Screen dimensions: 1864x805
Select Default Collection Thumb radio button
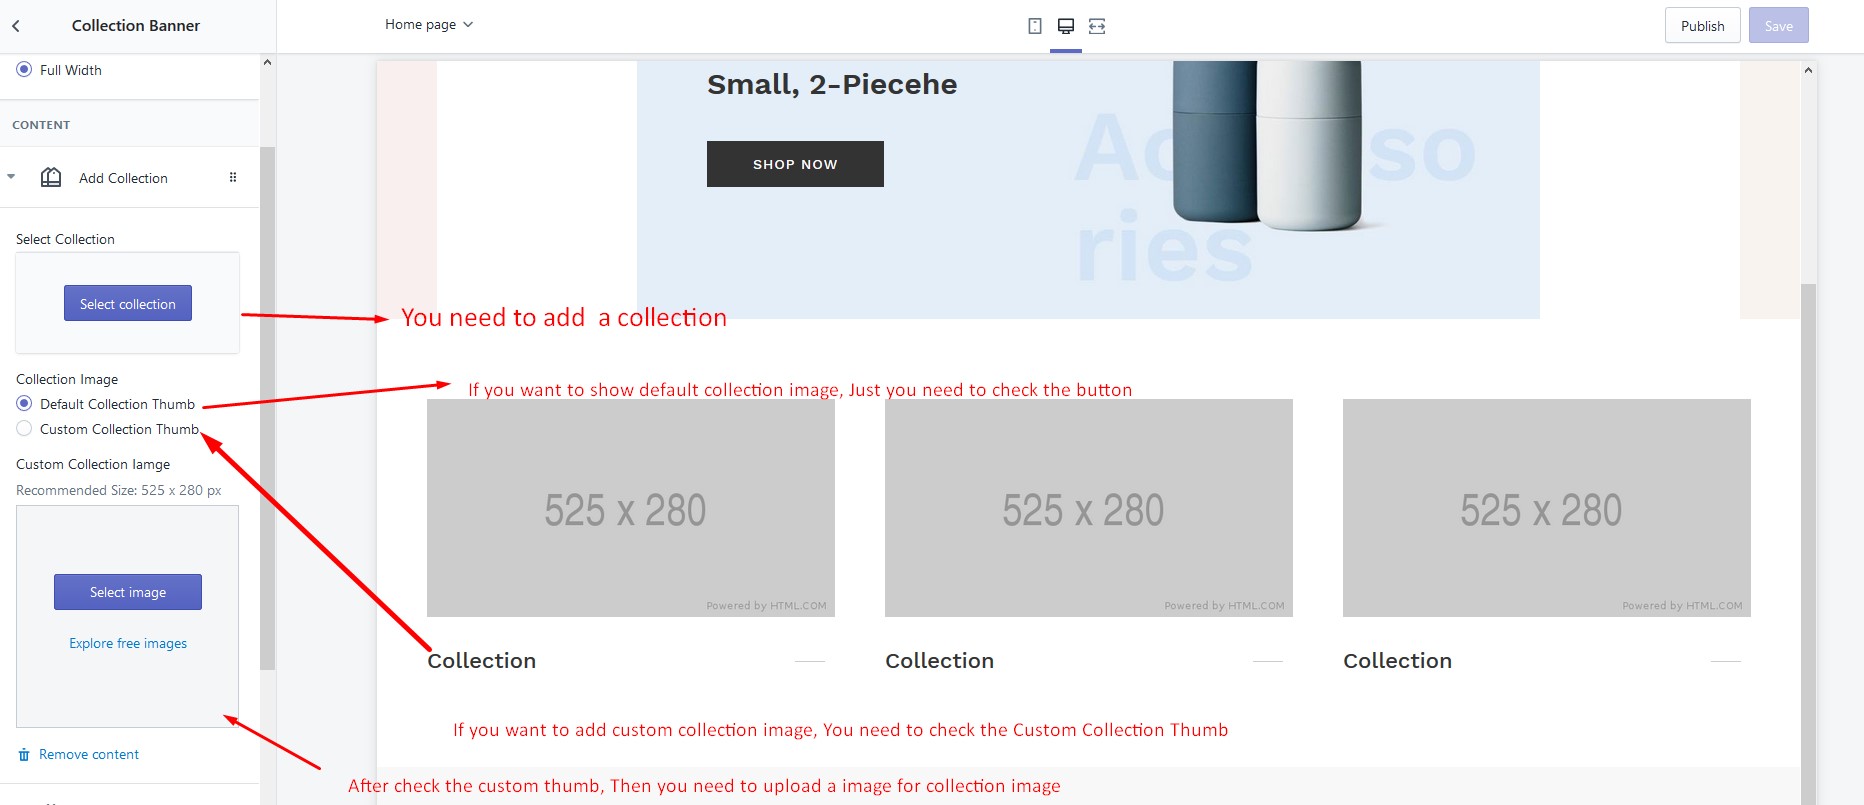click(x=24, y=404)
